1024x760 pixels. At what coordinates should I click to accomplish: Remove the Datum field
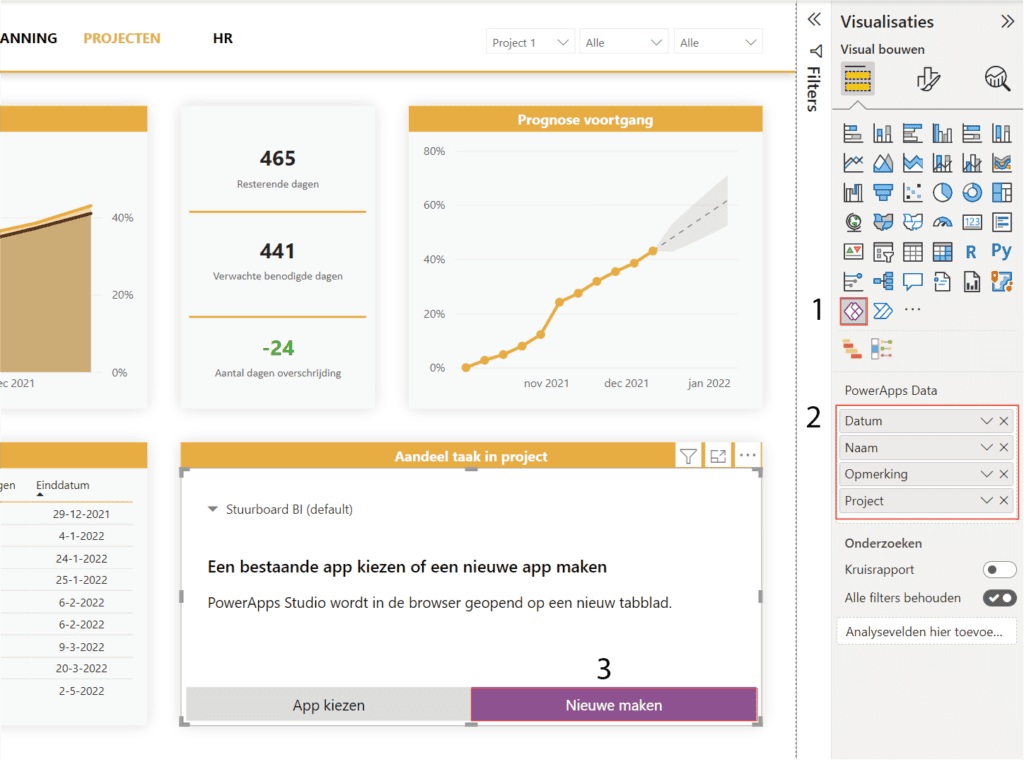click(1004, 421)
